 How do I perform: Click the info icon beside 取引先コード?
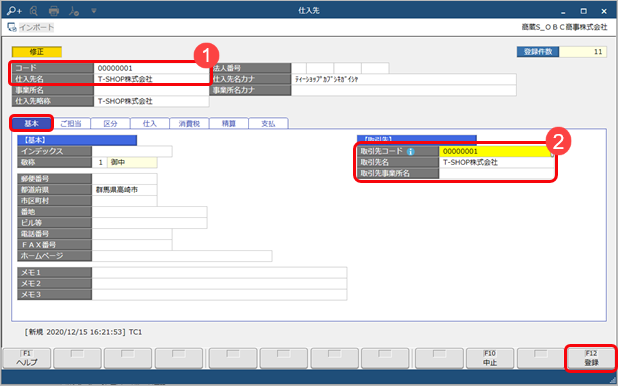(x=411, y=151)
